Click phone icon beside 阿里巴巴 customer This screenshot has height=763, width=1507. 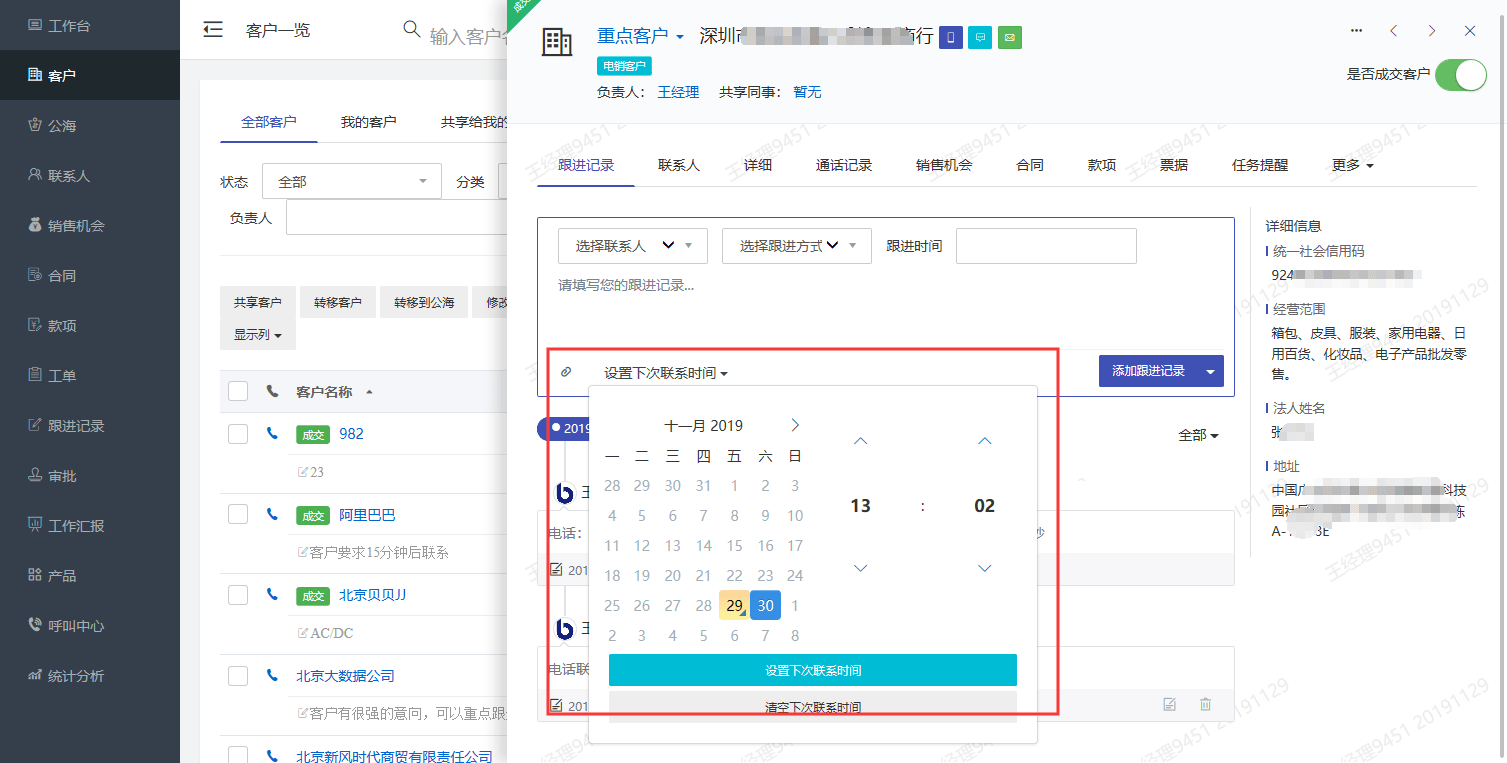[x=272, y=514]
